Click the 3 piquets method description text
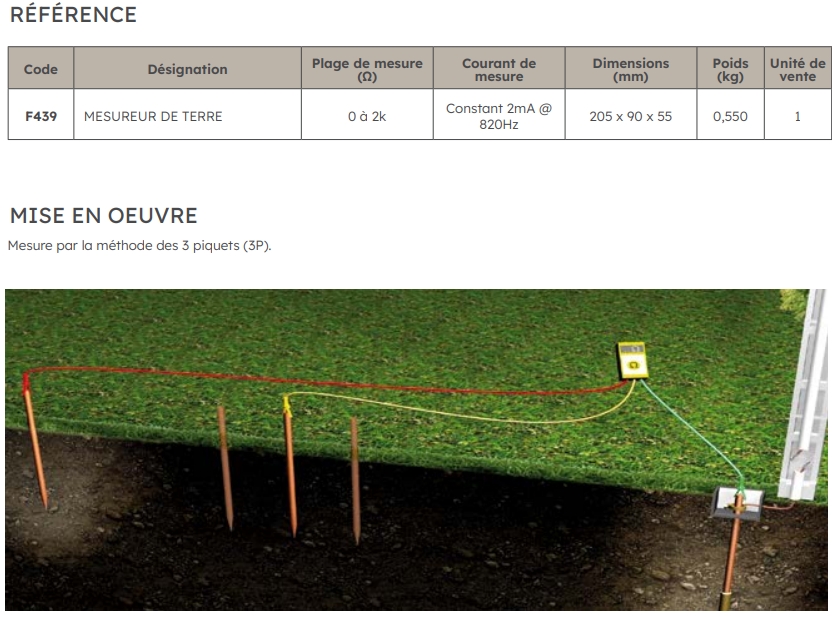Viewport: 832px width, 617px height. click(x=139, y=246)
